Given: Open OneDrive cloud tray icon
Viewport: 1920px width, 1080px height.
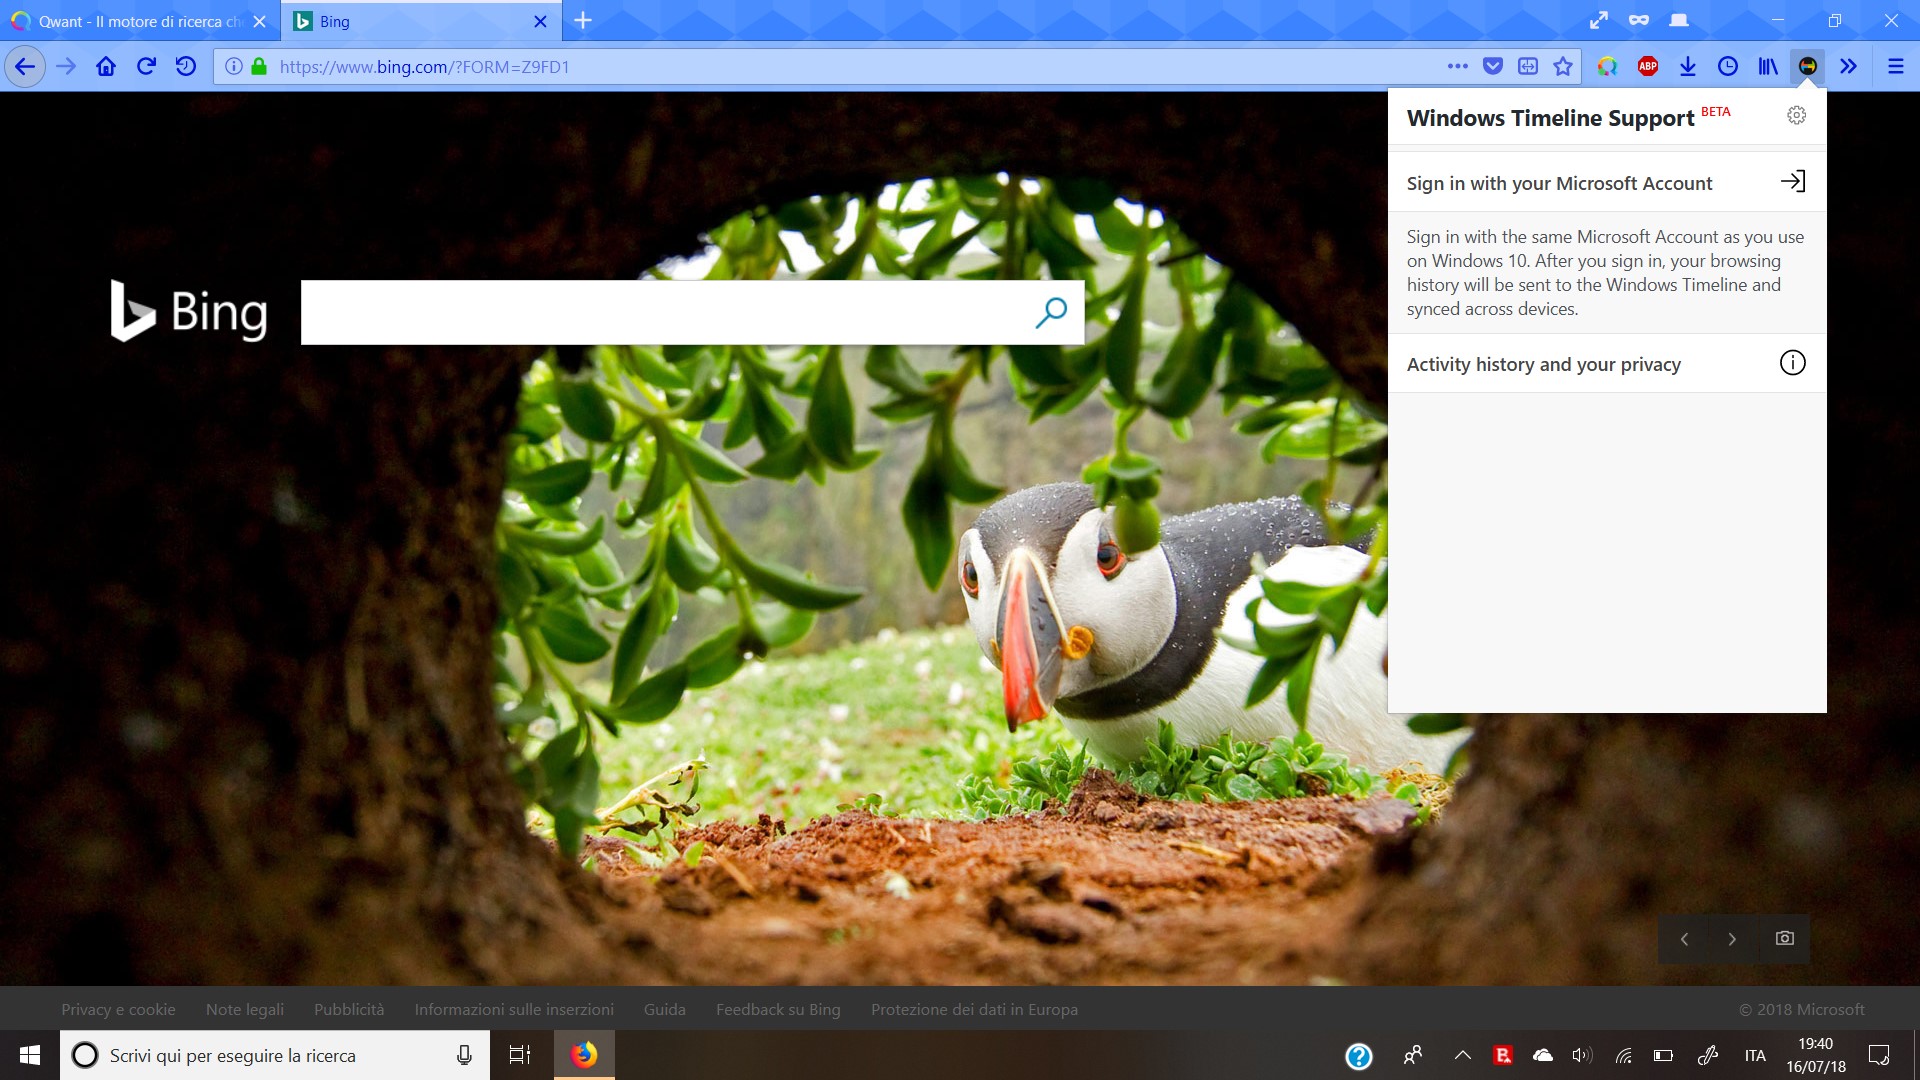Looking at the screenshot, I should coord(1543,1055).
